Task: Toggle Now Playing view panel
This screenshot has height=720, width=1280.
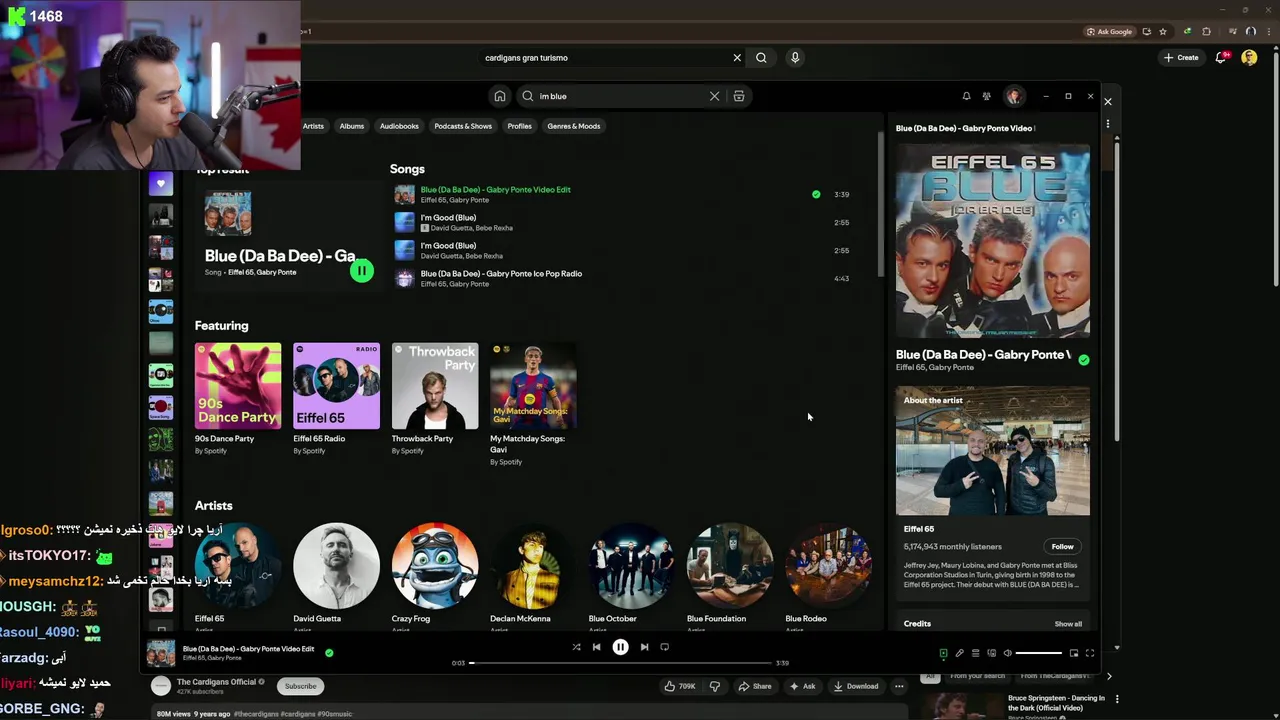Action: pos(943,653)
